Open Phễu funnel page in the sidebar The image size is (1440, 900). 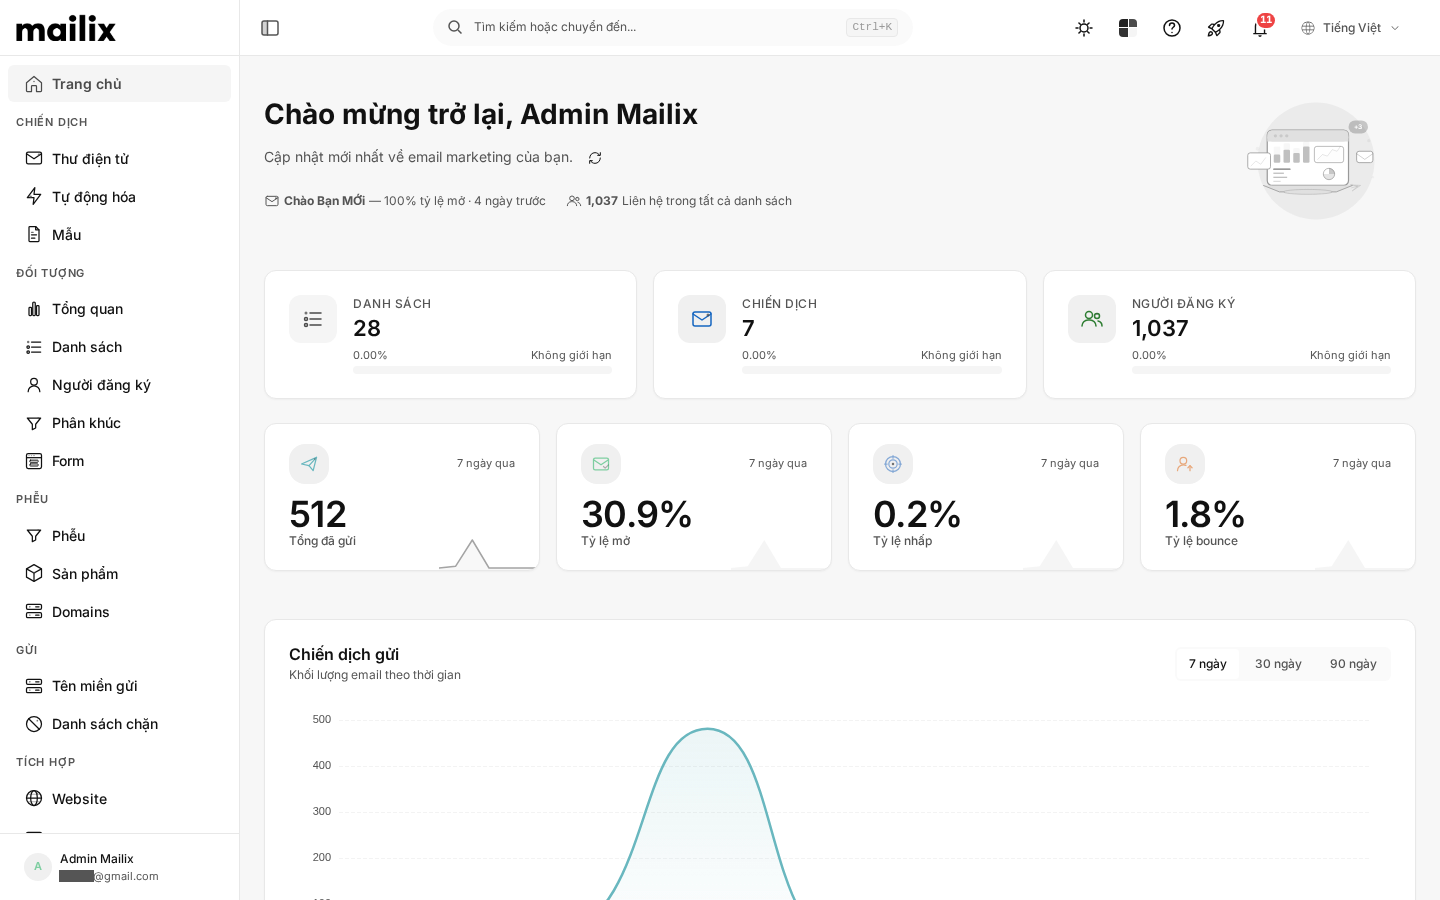[x=119, y=536]
